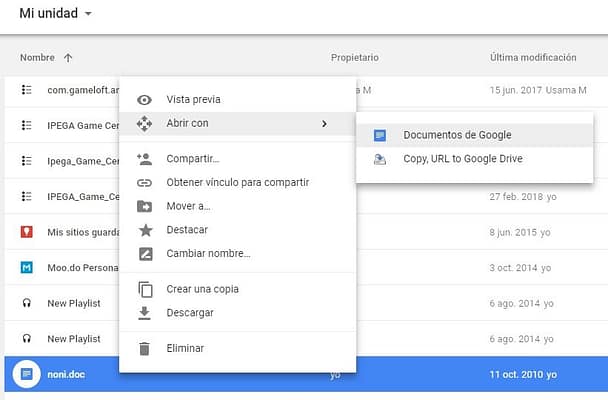
Task: Click blue M icon of Moo.do file
Action: pyautogui.click(x=26, y=267)
